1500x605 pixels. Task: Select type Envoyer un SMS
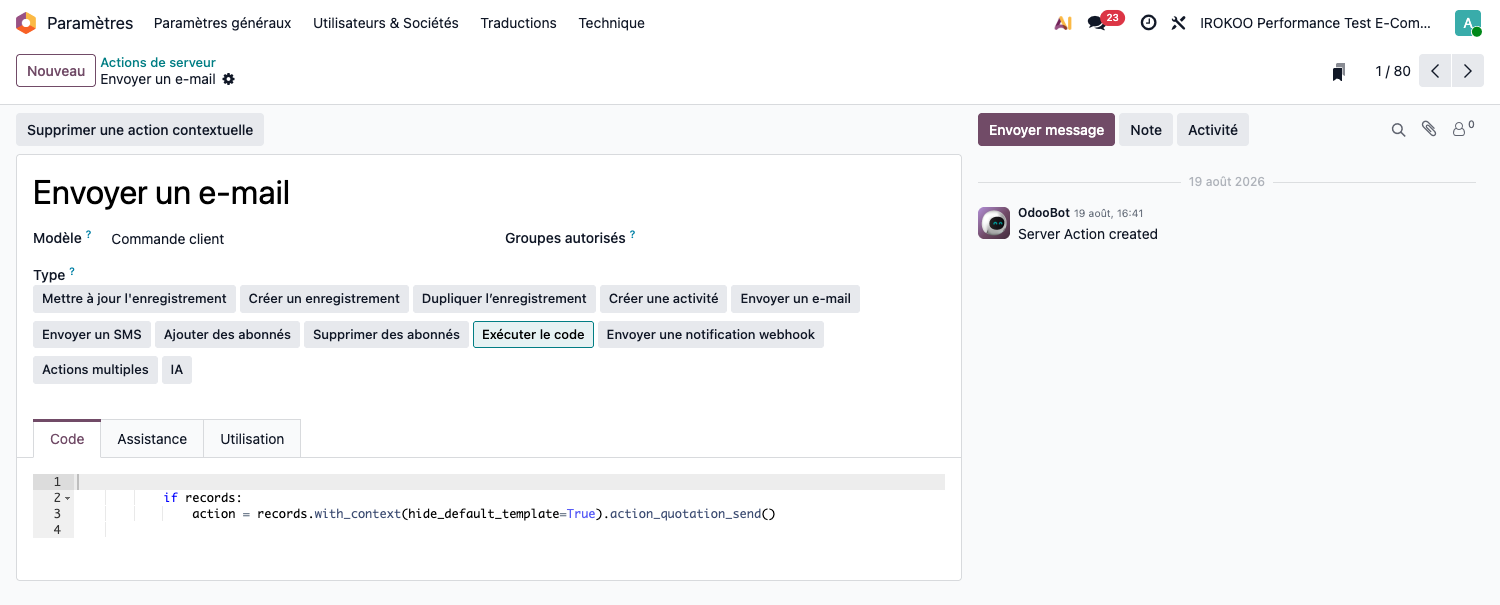[92, 335]
